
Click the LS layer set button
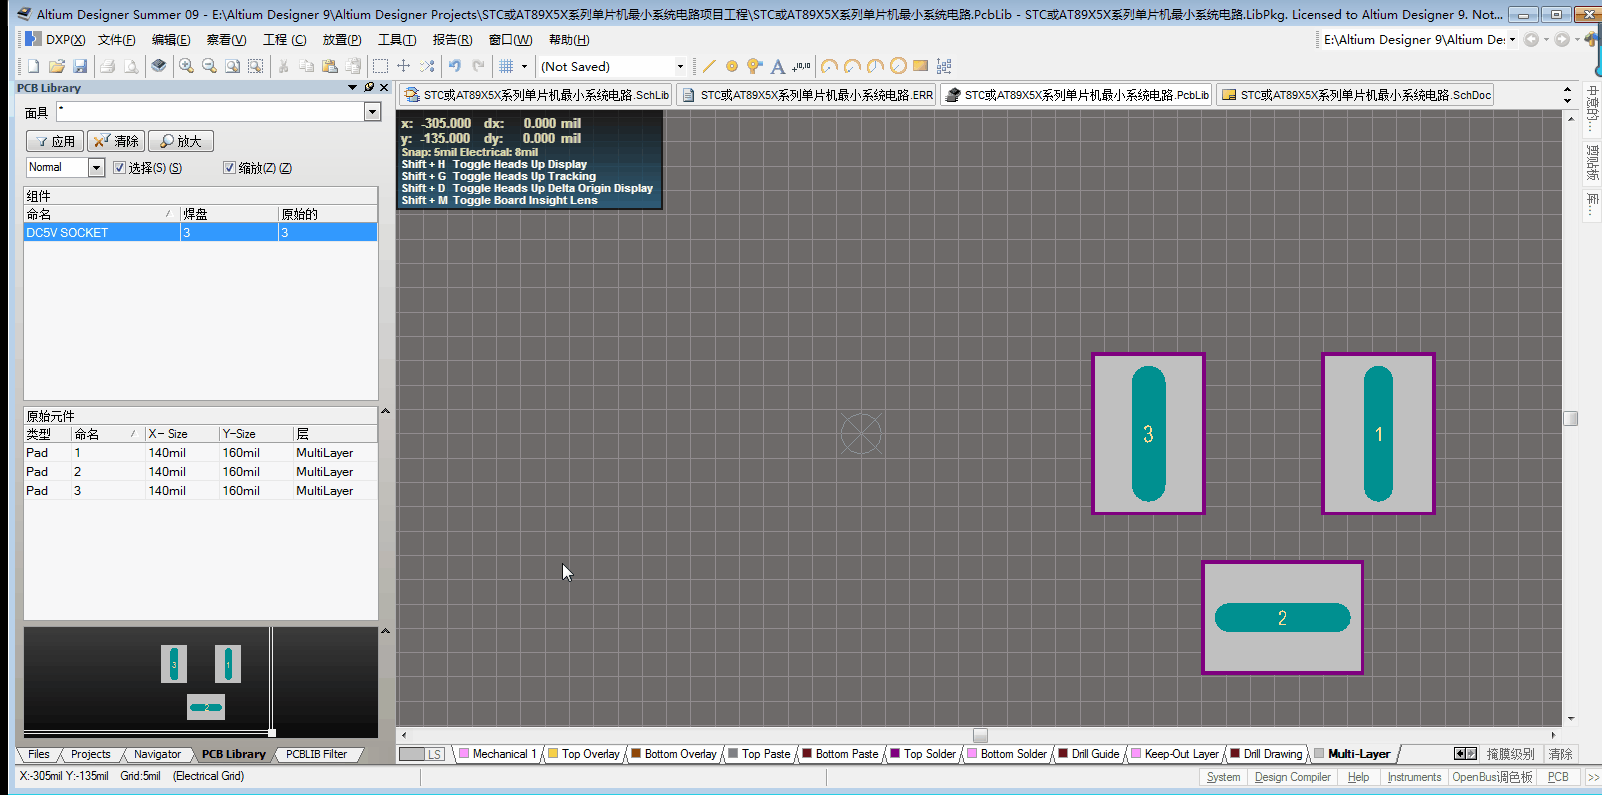coord(422,754)
